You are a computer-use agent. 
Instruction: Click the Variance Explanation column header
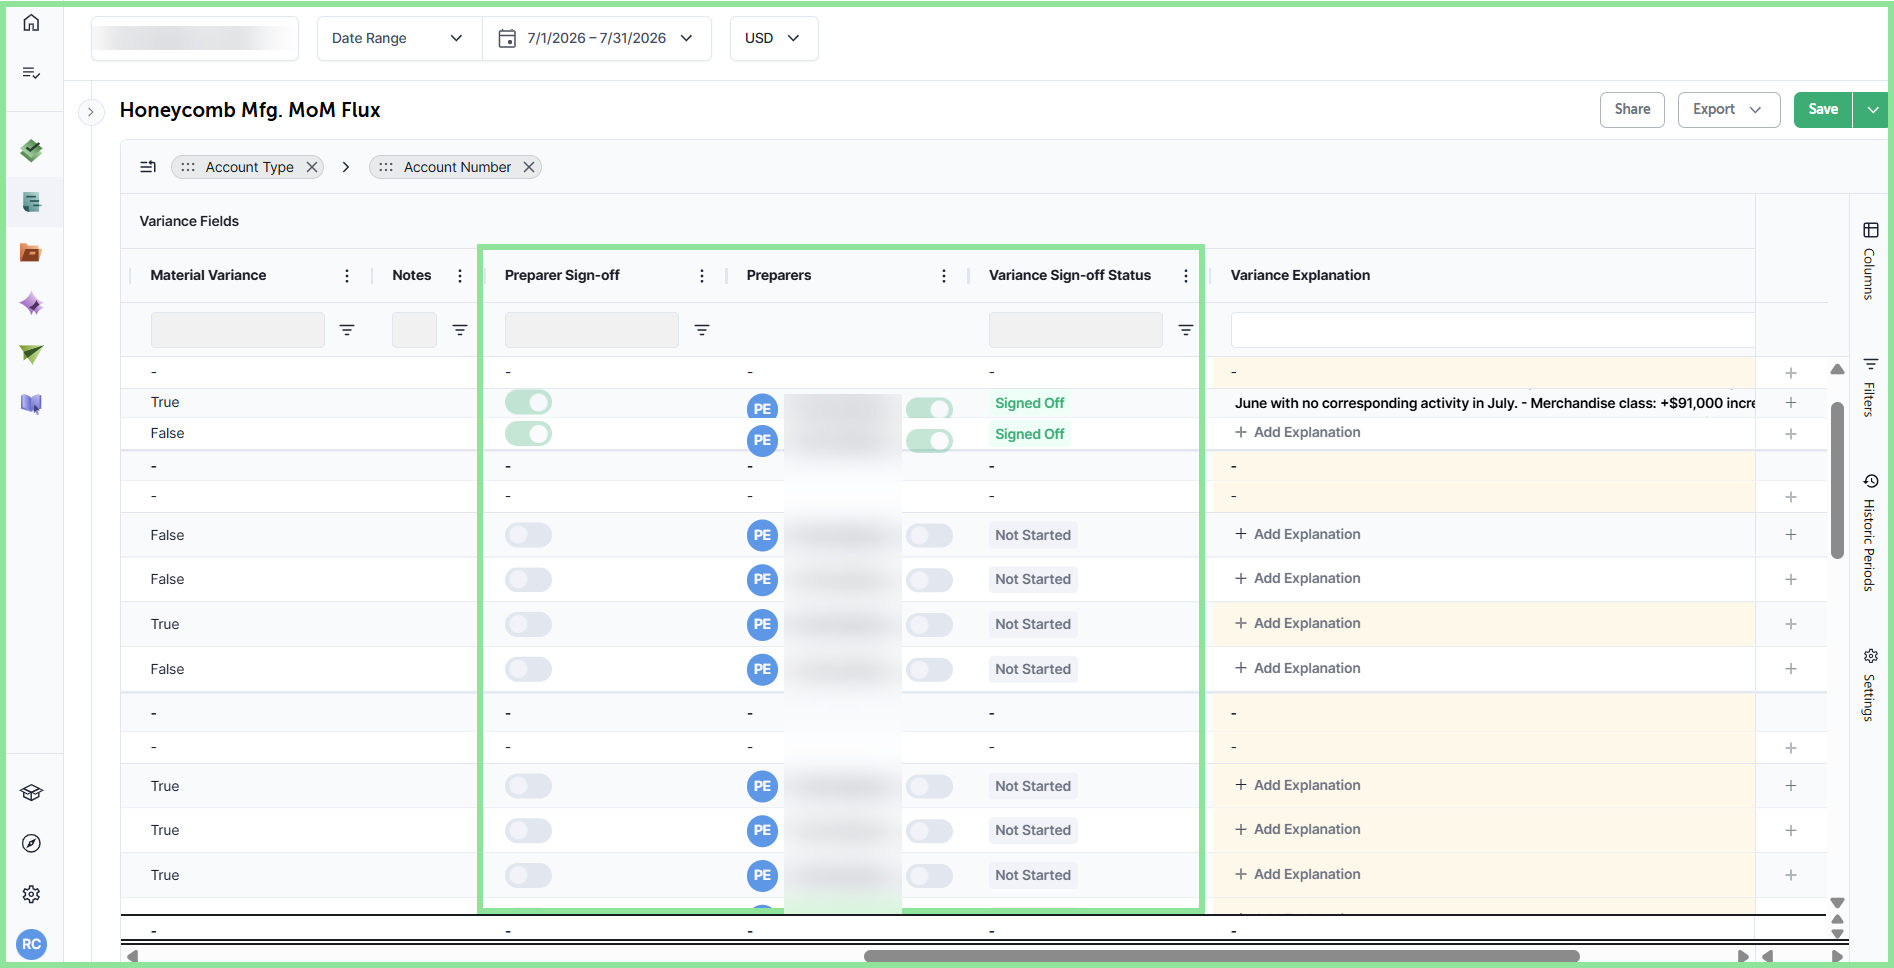1300,275
